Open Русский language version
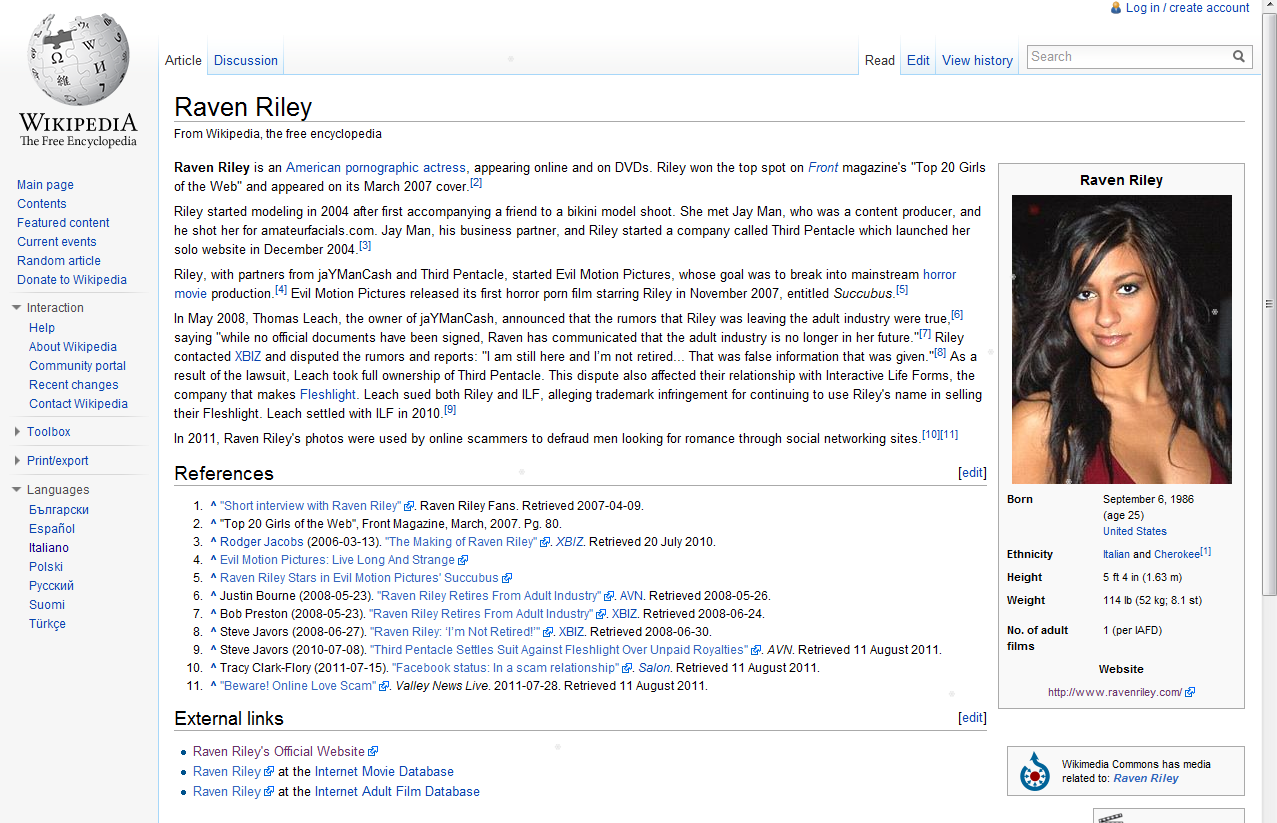This screenshot has width=1277, height=823. pos(51,586)
